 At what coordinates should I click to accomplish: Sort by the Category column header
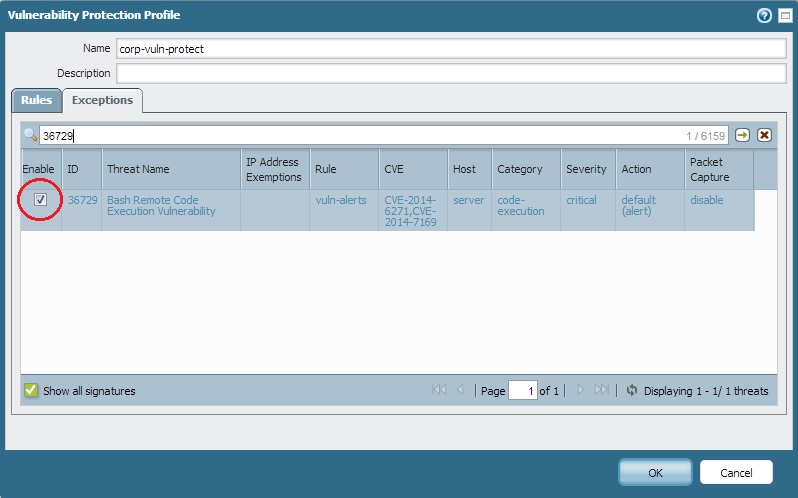tap(526, 169)
